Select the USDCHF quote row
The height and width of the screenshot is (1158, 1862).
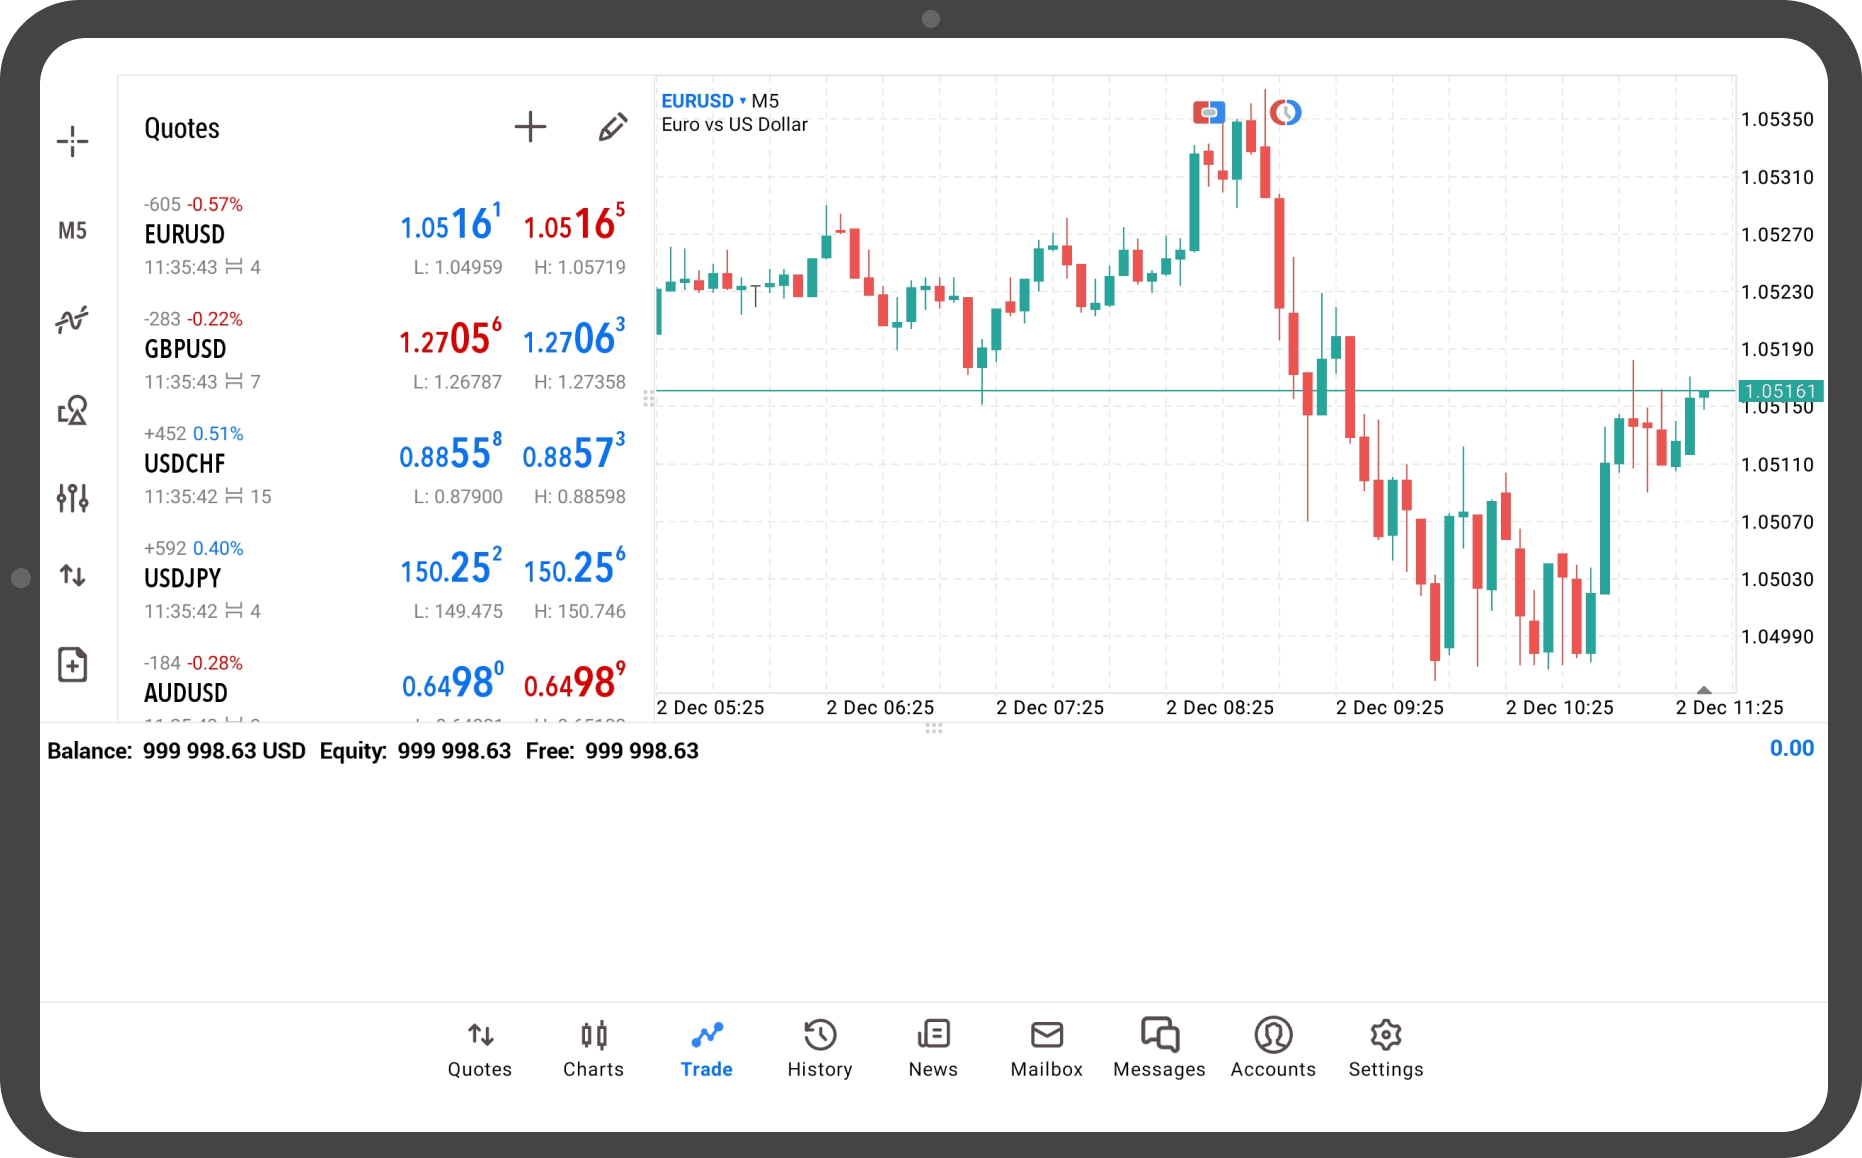385,465
